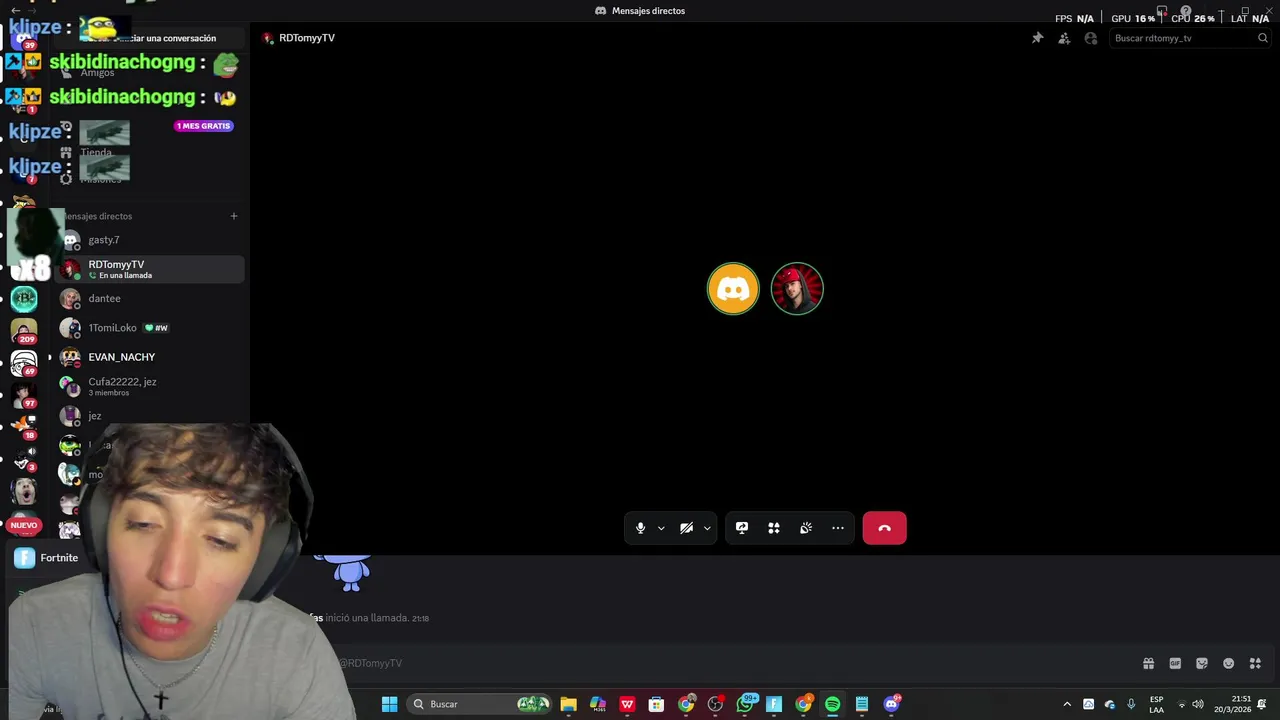Open WhatsApp from the taskbar
This screenshot has height=720, width=1280.
pos(745,704)
